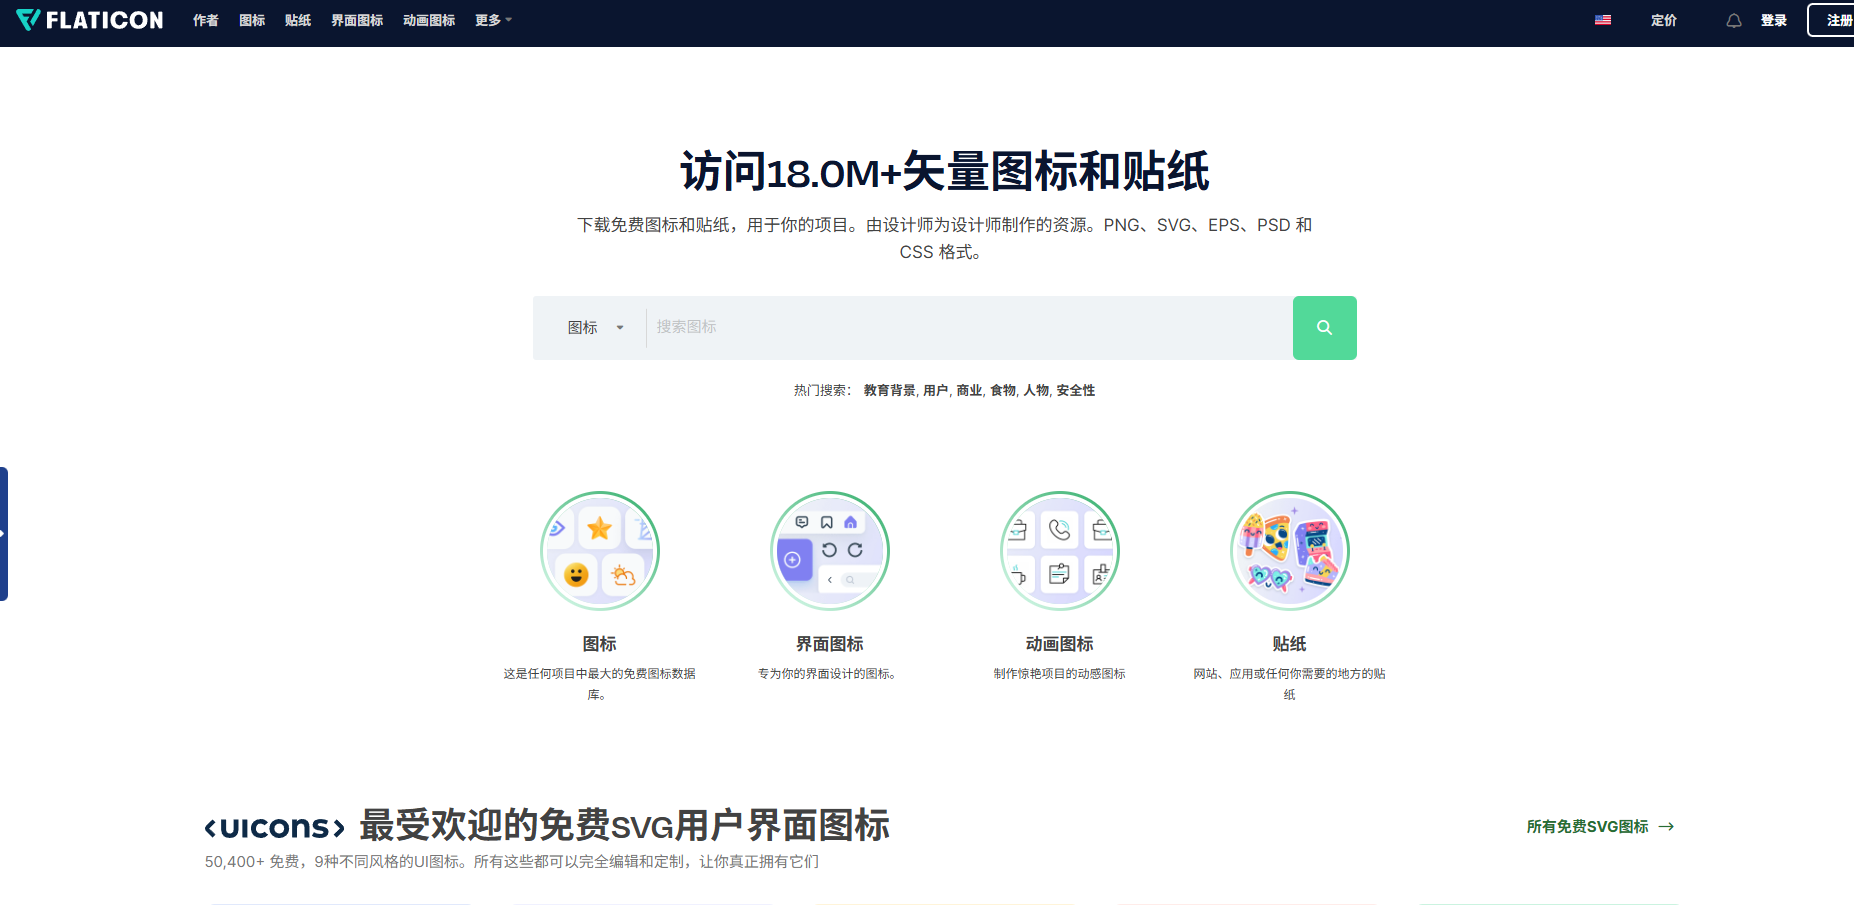This screenshot has height=905, width=1854.
Task: Click the 界面图标 category title text
Action: tap(830, 644)
